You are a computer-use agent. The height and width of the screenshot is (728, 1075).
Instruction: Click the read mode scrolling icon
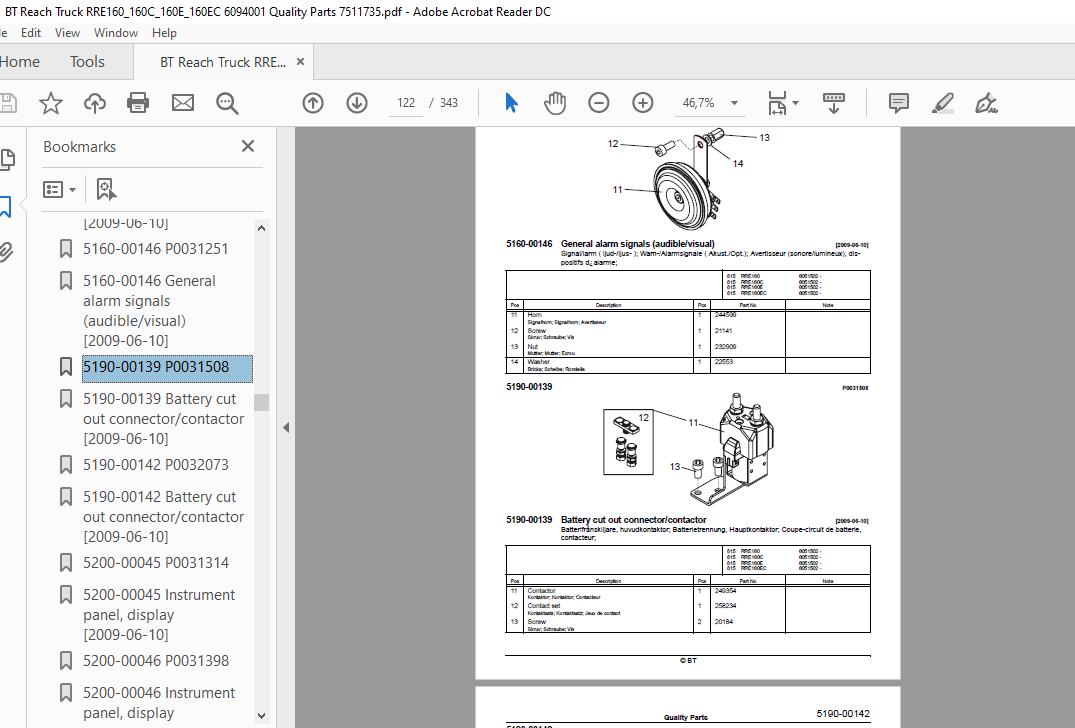[834, 104]
